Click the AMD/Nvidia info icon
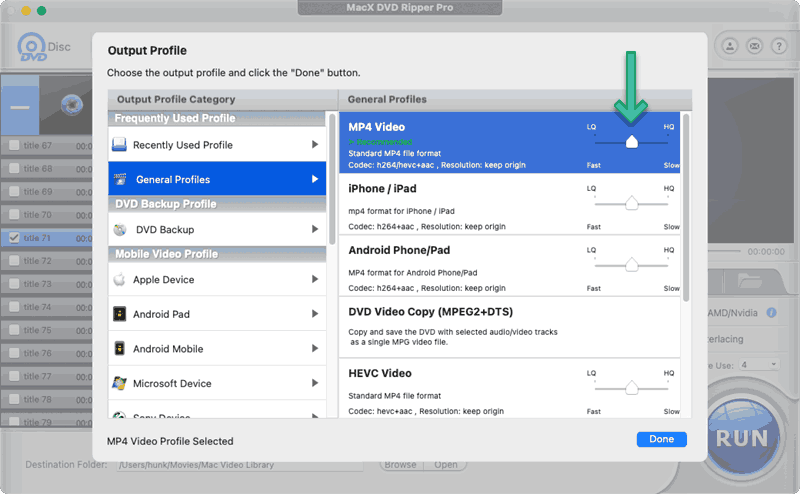Viewport: 800px width, 494px height. tap(771, 312)
